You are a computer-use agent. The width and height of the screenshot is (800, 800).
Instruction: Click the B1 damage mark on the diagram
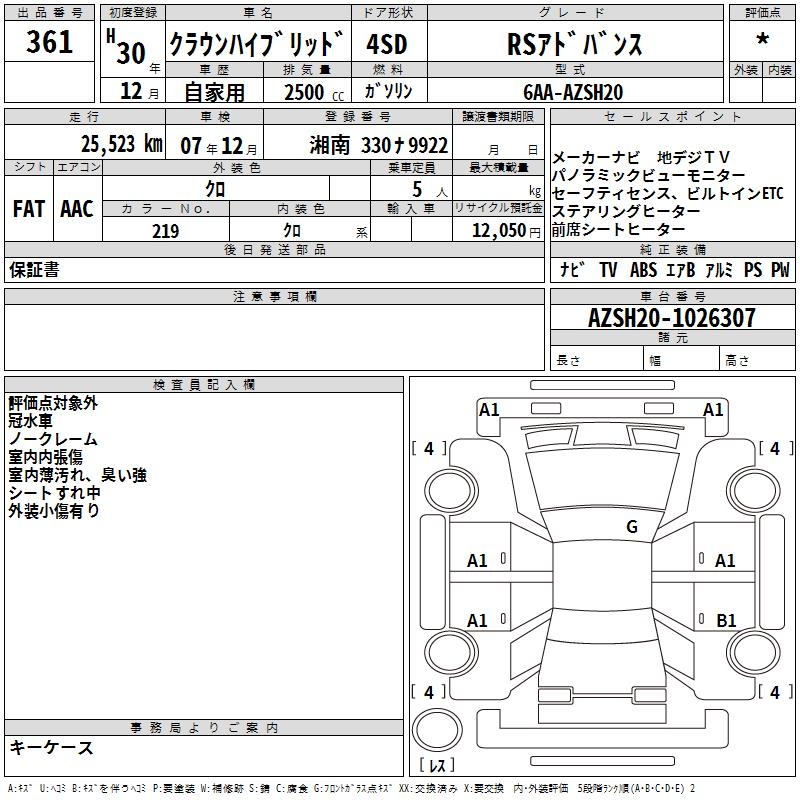pyautogui.click(x=726, y=621)
